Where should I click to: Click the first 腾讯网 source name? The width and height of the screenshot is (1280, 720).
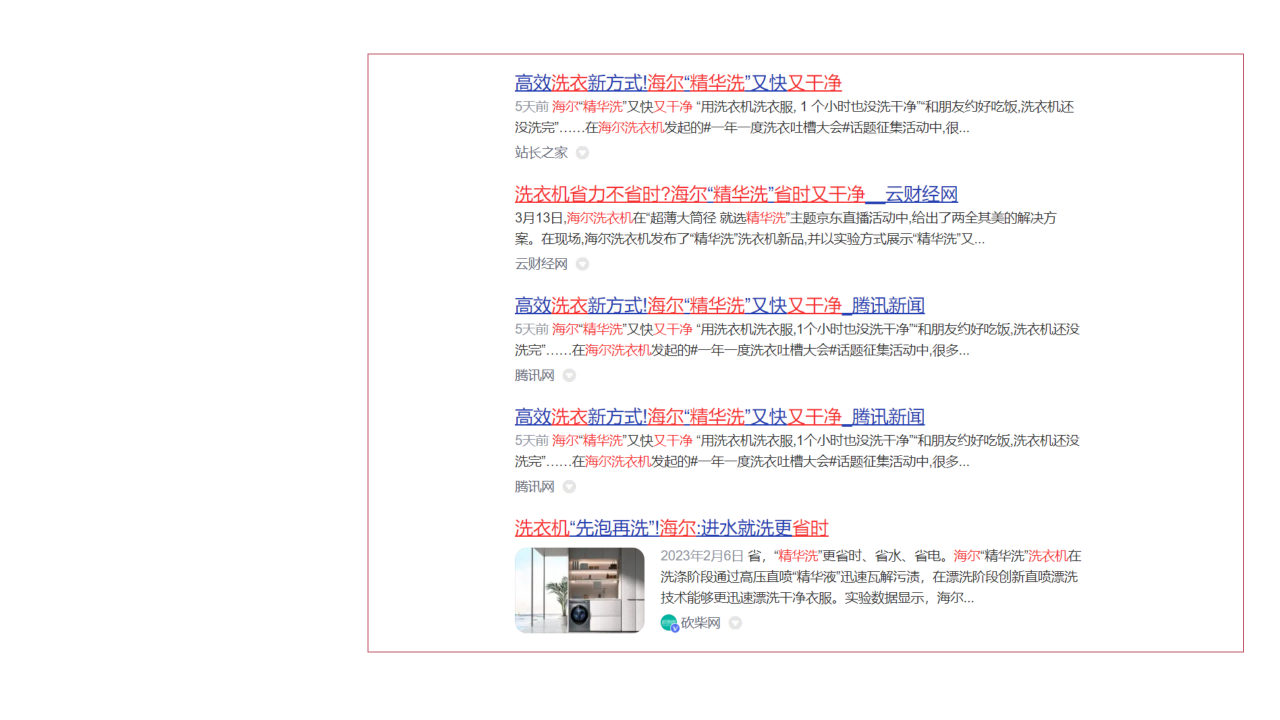click(535, 374)
